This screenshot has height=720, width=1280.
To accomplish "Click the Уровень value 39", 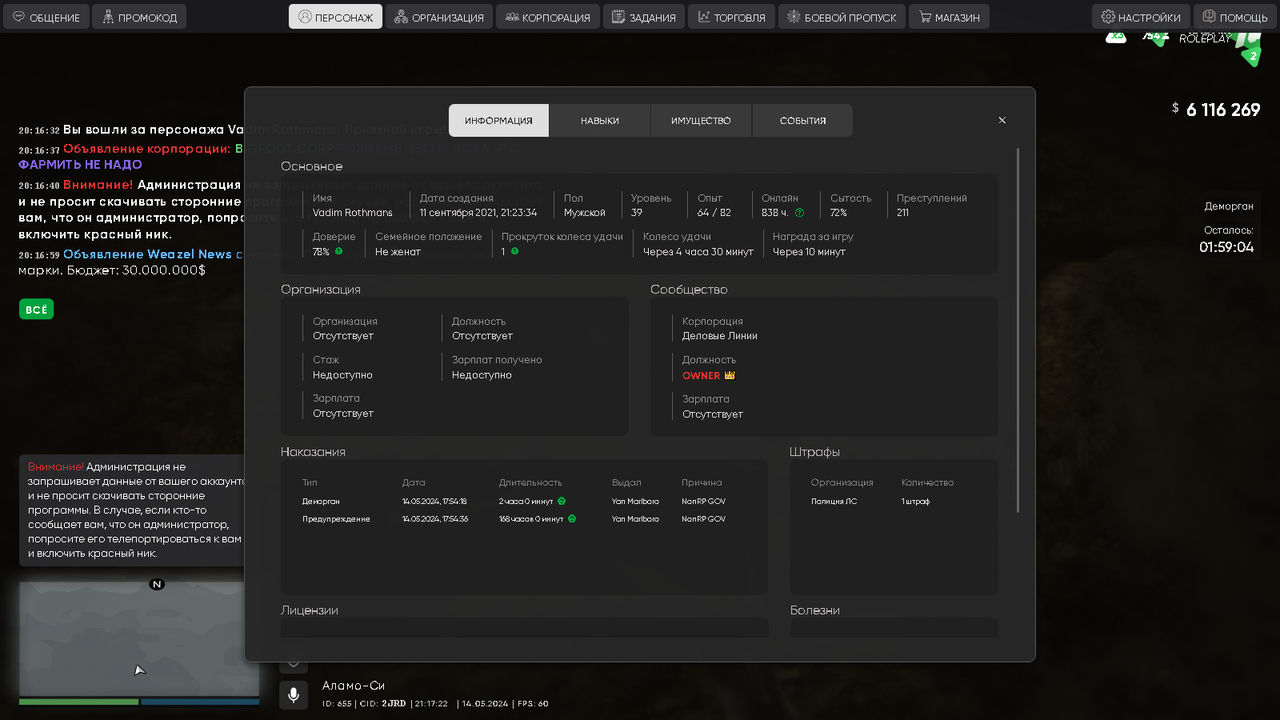I will pyautogui.click(x=637, y=212).
